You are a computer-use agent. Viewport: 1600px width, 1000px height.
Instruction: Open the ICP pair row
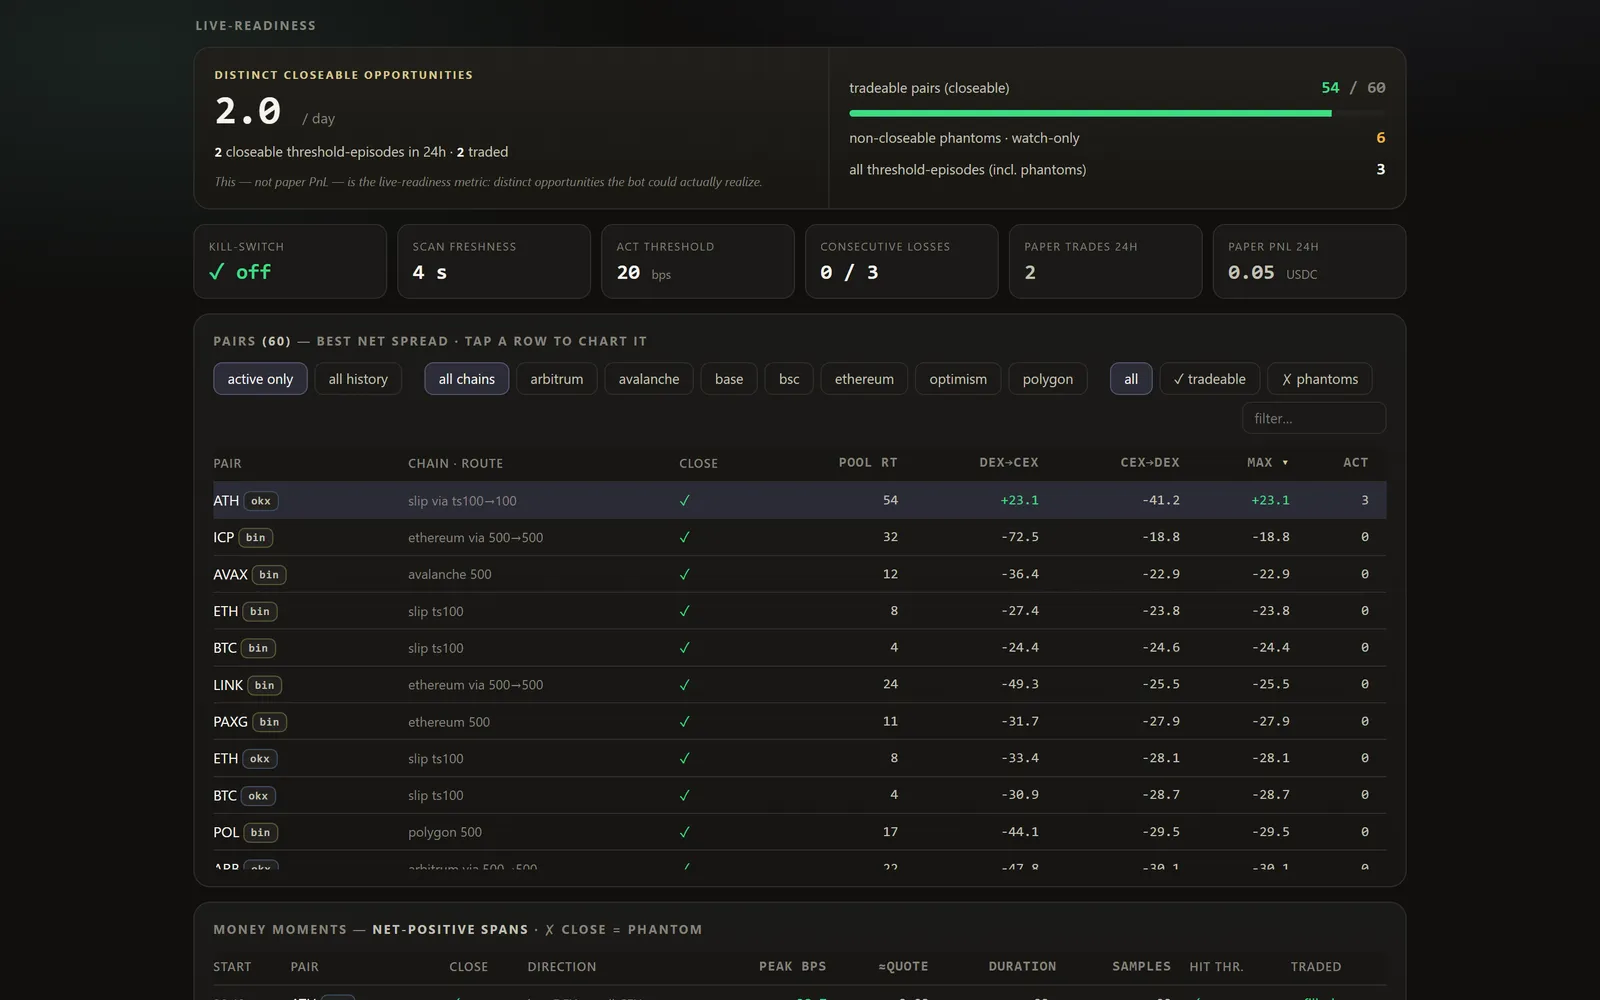[x=799, y=537]
